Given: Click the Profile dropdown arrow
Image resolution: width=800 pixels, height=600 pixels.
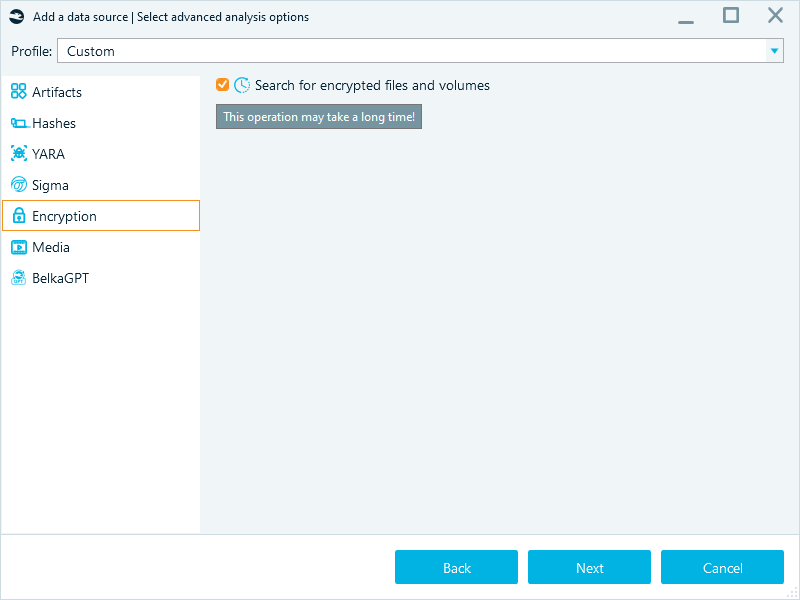Looking at the screenshot, I should 774,49.
